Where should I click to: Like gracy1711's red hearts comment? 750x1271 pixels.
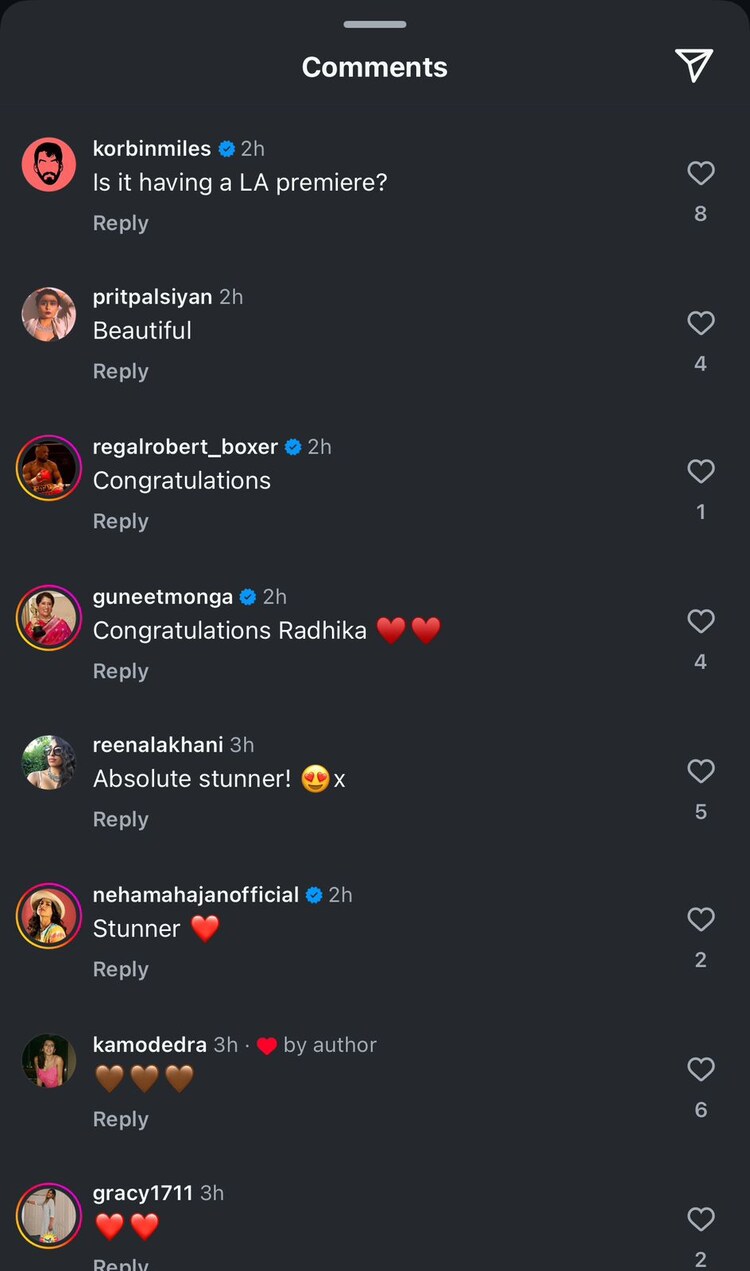[x=701, y=1219]
